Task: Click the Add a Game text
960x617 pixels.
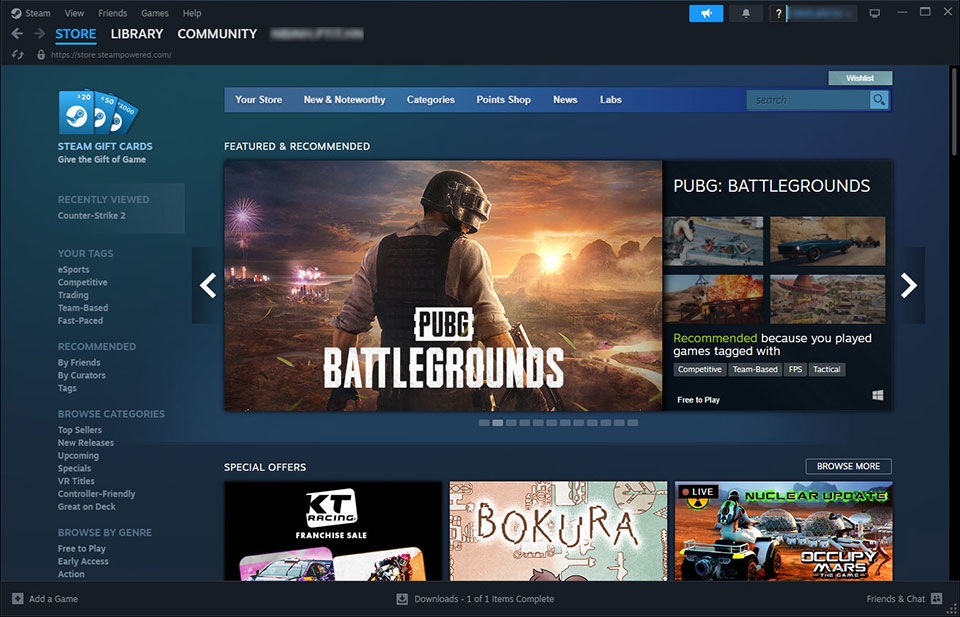Action: (x=53, y=599)
